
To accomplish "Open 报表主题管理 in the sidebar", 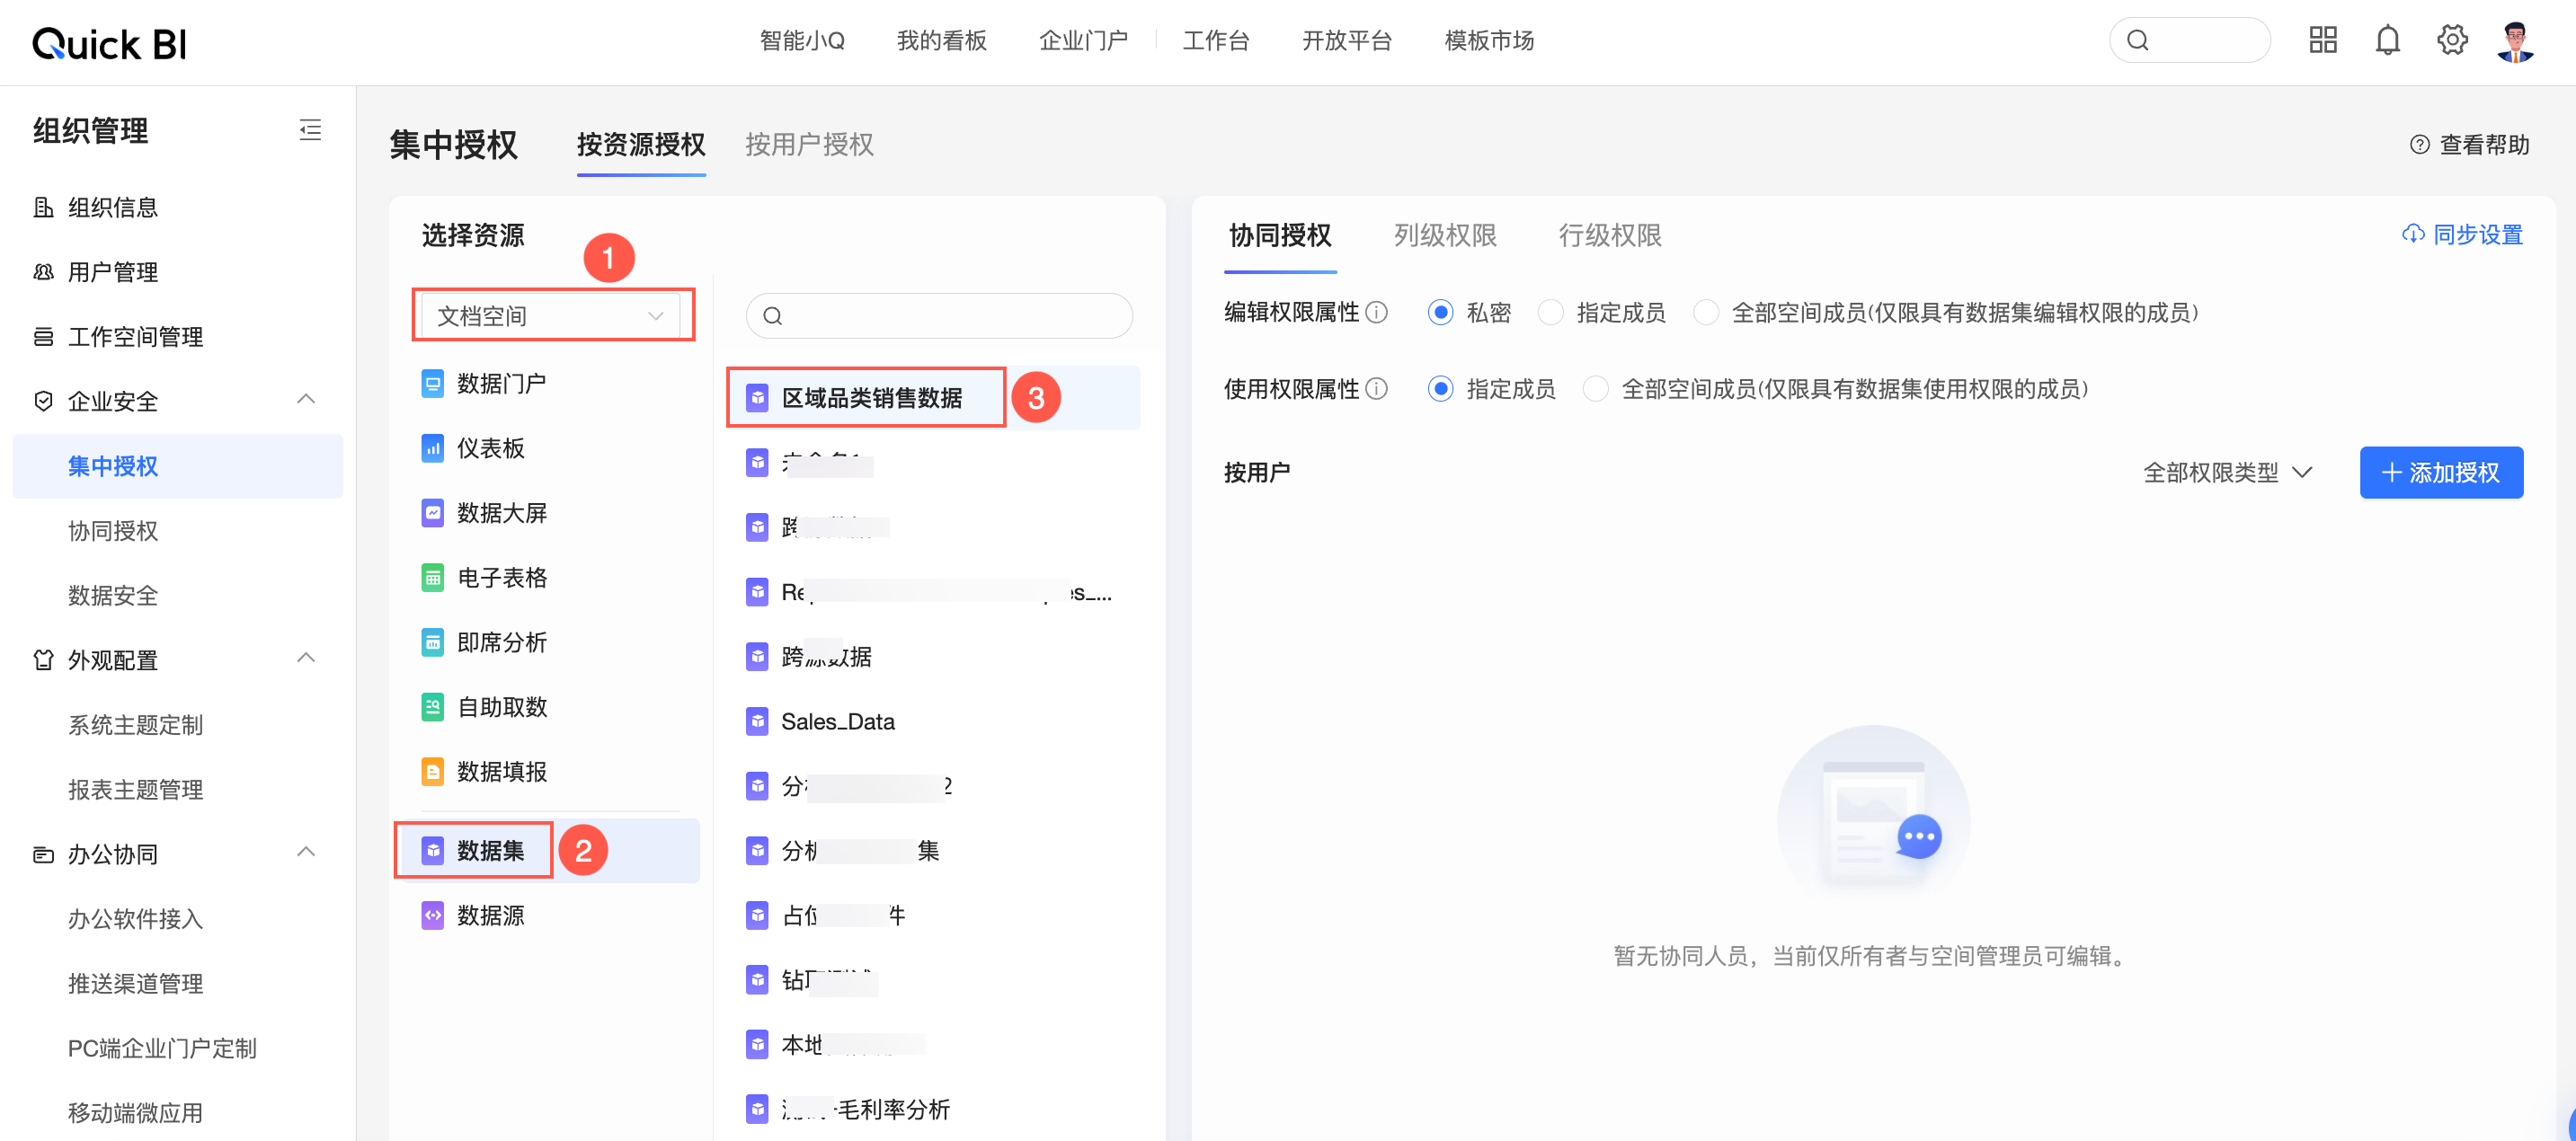I will 135,790.
